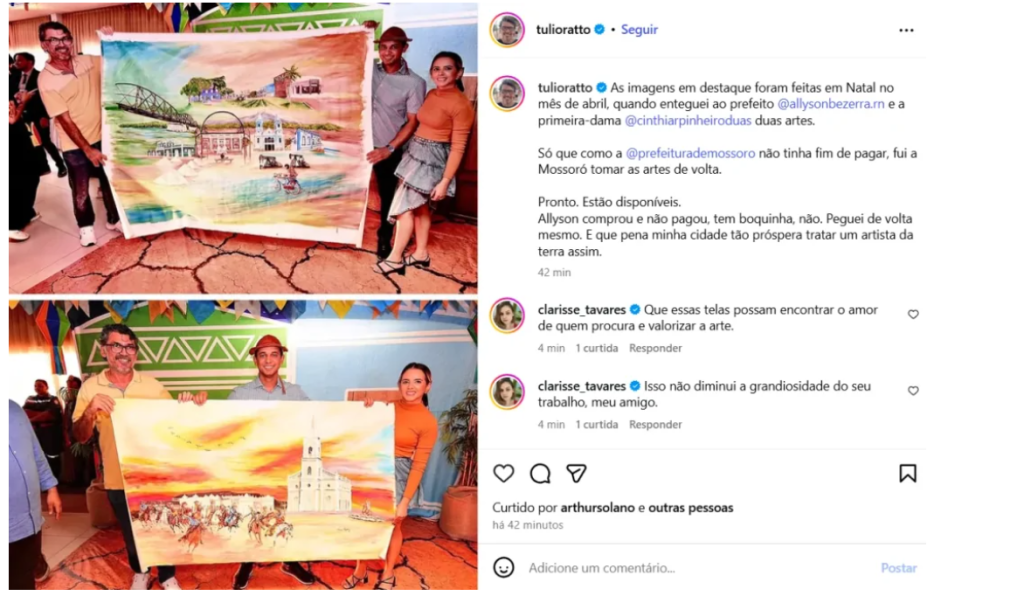The image size is (1024, 596).
Task: Click the top photo of the town painting
Action: click(243, 148)
